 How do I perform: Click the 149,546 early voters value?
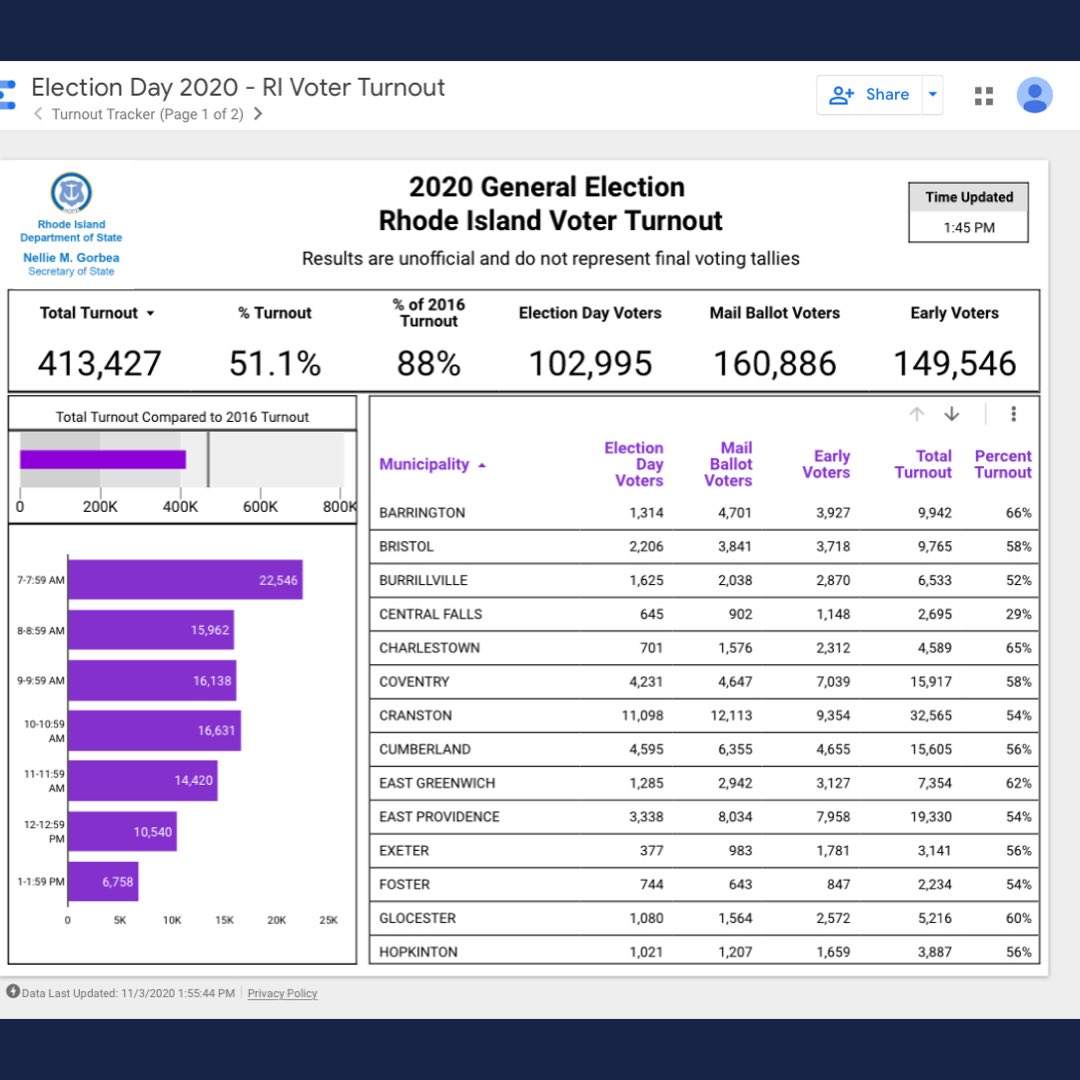coord(955,364)
